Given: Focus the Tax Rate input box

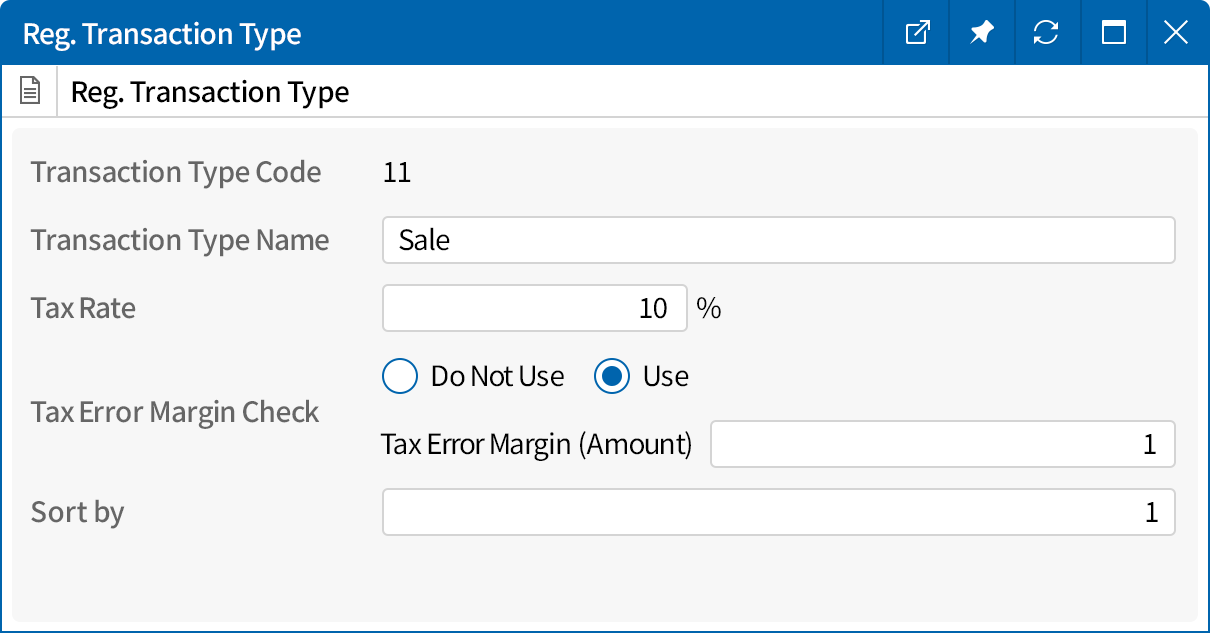Looking at the screenshot, I should [534, 308].
